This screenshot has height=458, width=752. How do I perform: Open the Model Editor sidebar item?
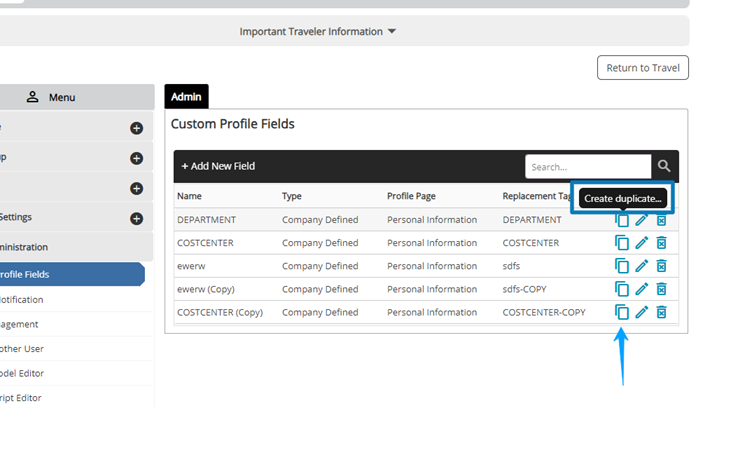[x=76, y=373]
